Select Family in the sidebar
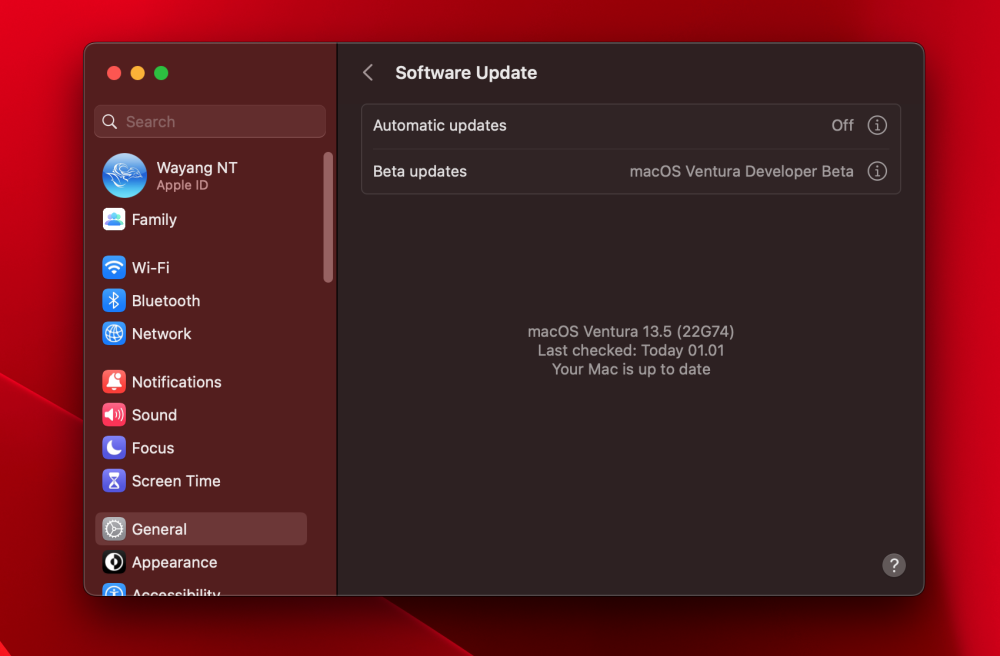The image size is (1000, 656). [201, 219]
